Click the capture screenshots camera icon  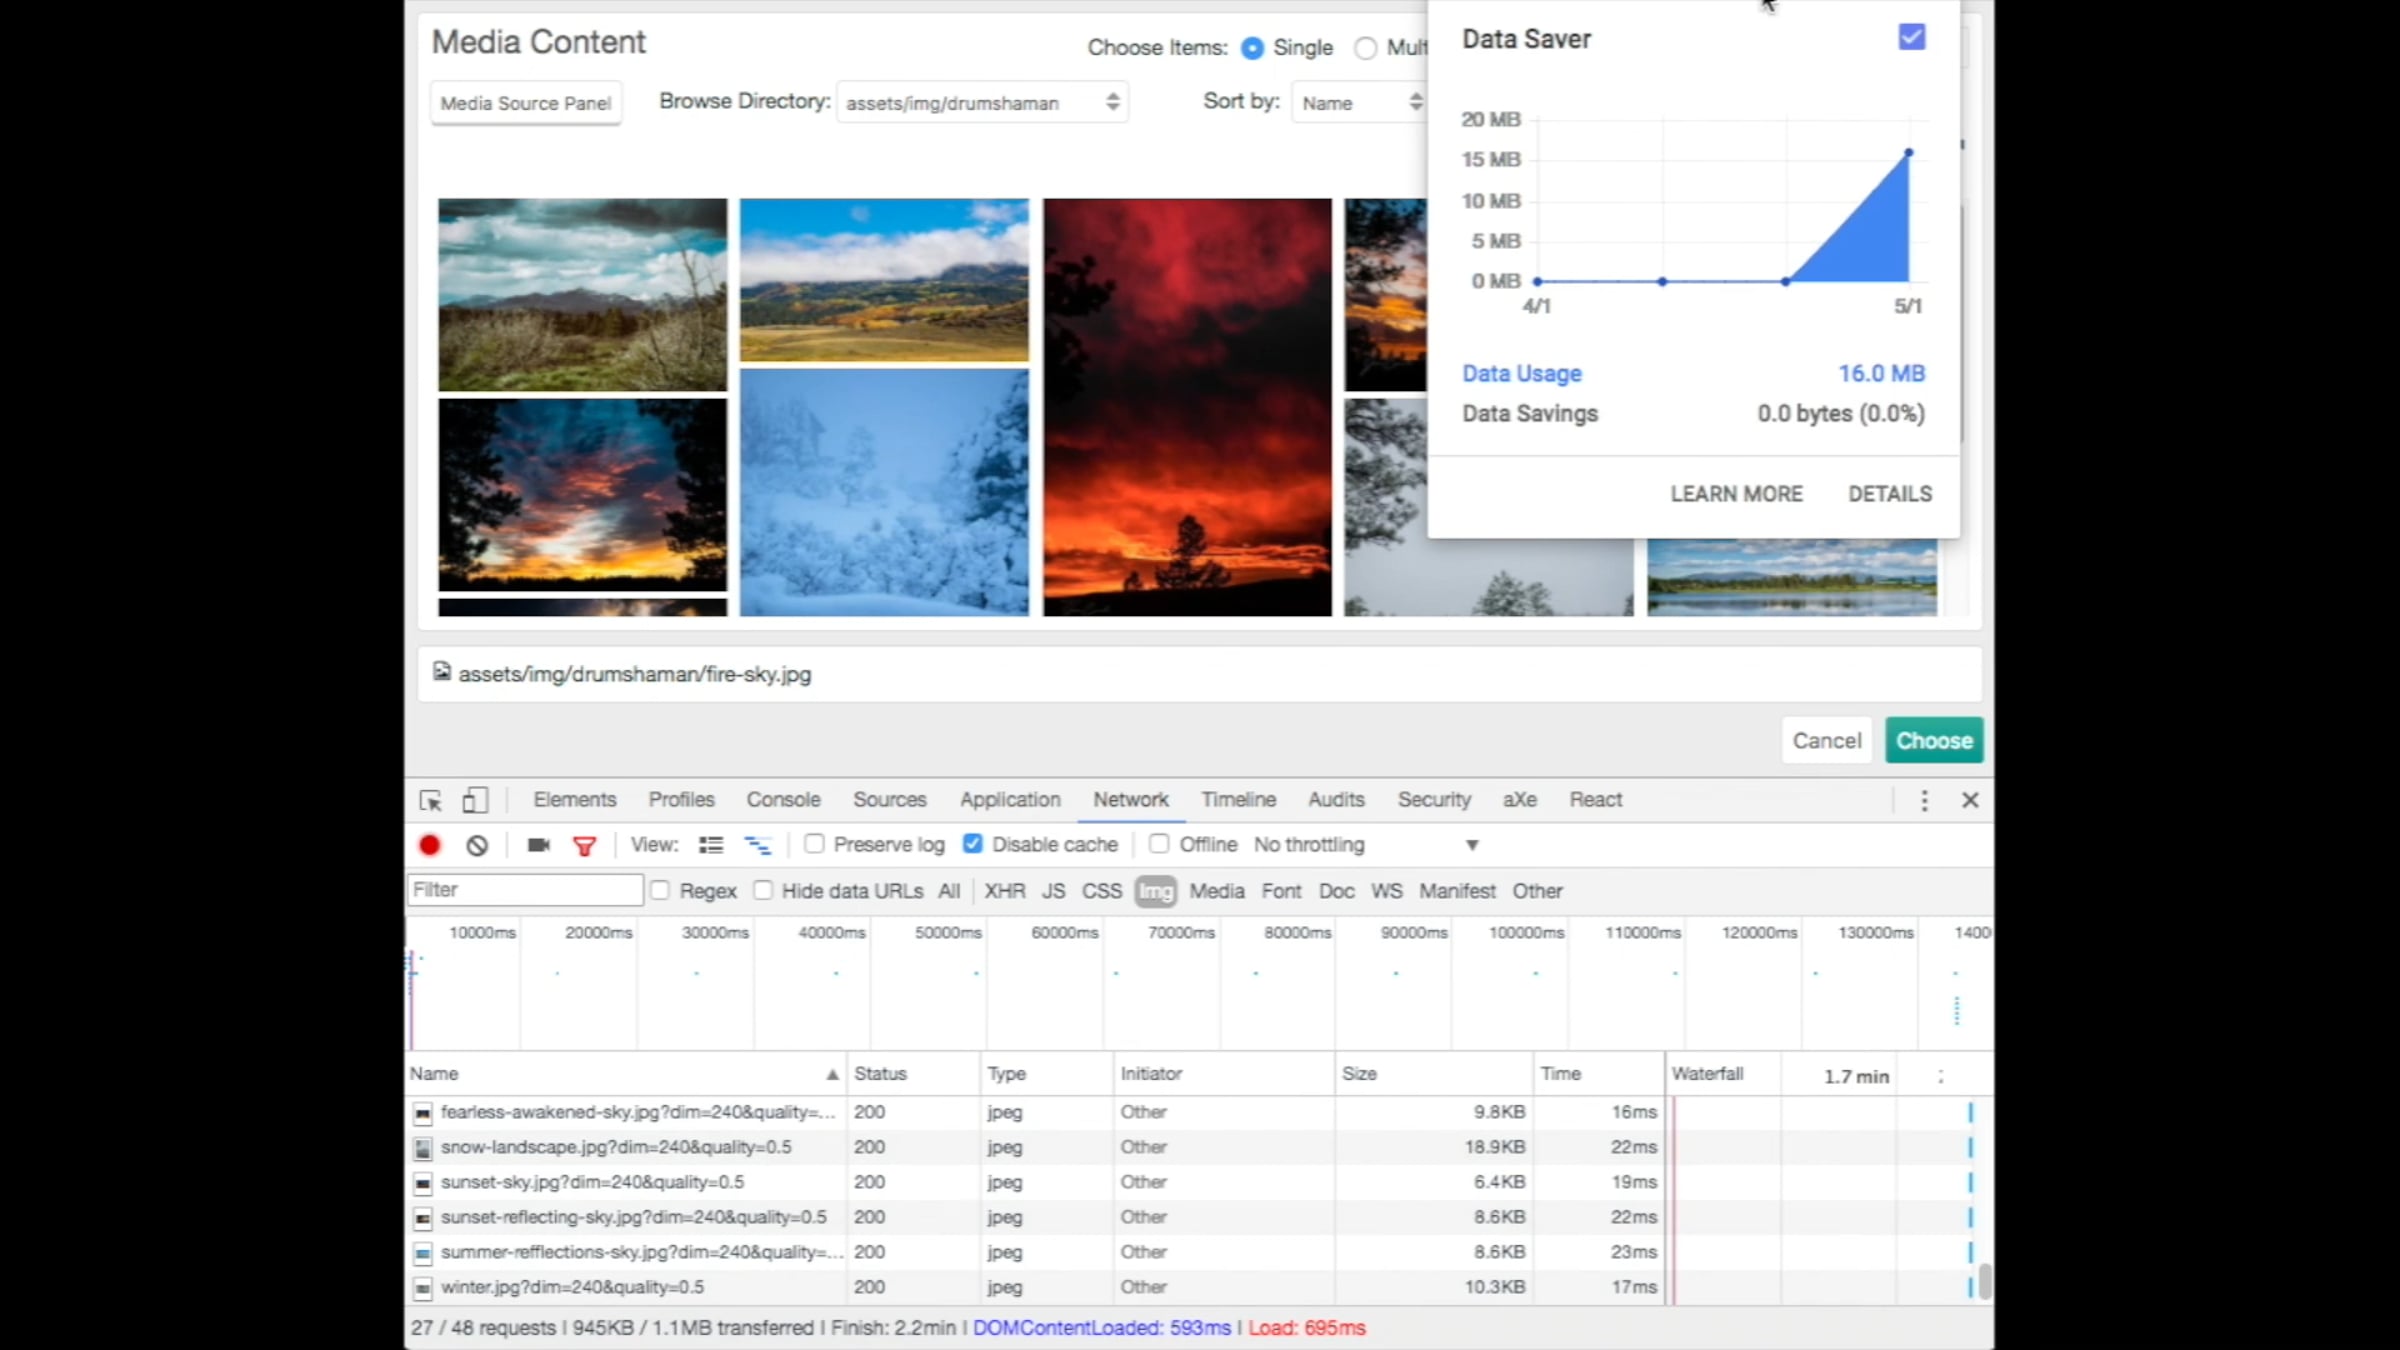click(539, 845)
